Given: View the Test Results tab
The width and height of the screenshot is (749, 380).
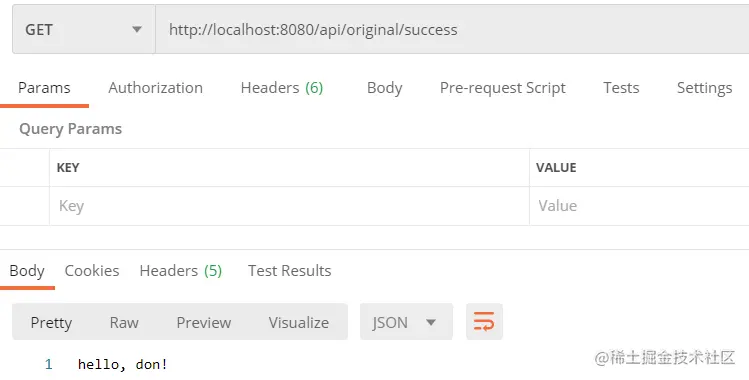Looking at the screenshot, I should coord(289,271).
